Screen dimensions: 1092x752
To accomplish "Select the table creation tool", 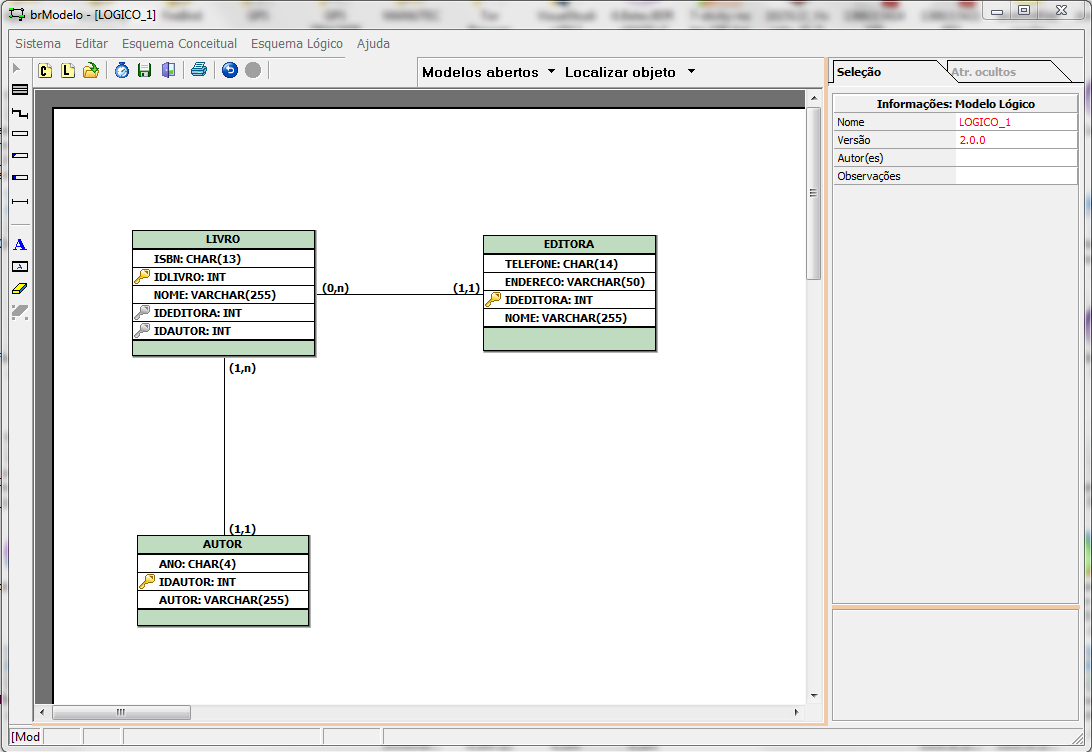I will tap(20, 90).
